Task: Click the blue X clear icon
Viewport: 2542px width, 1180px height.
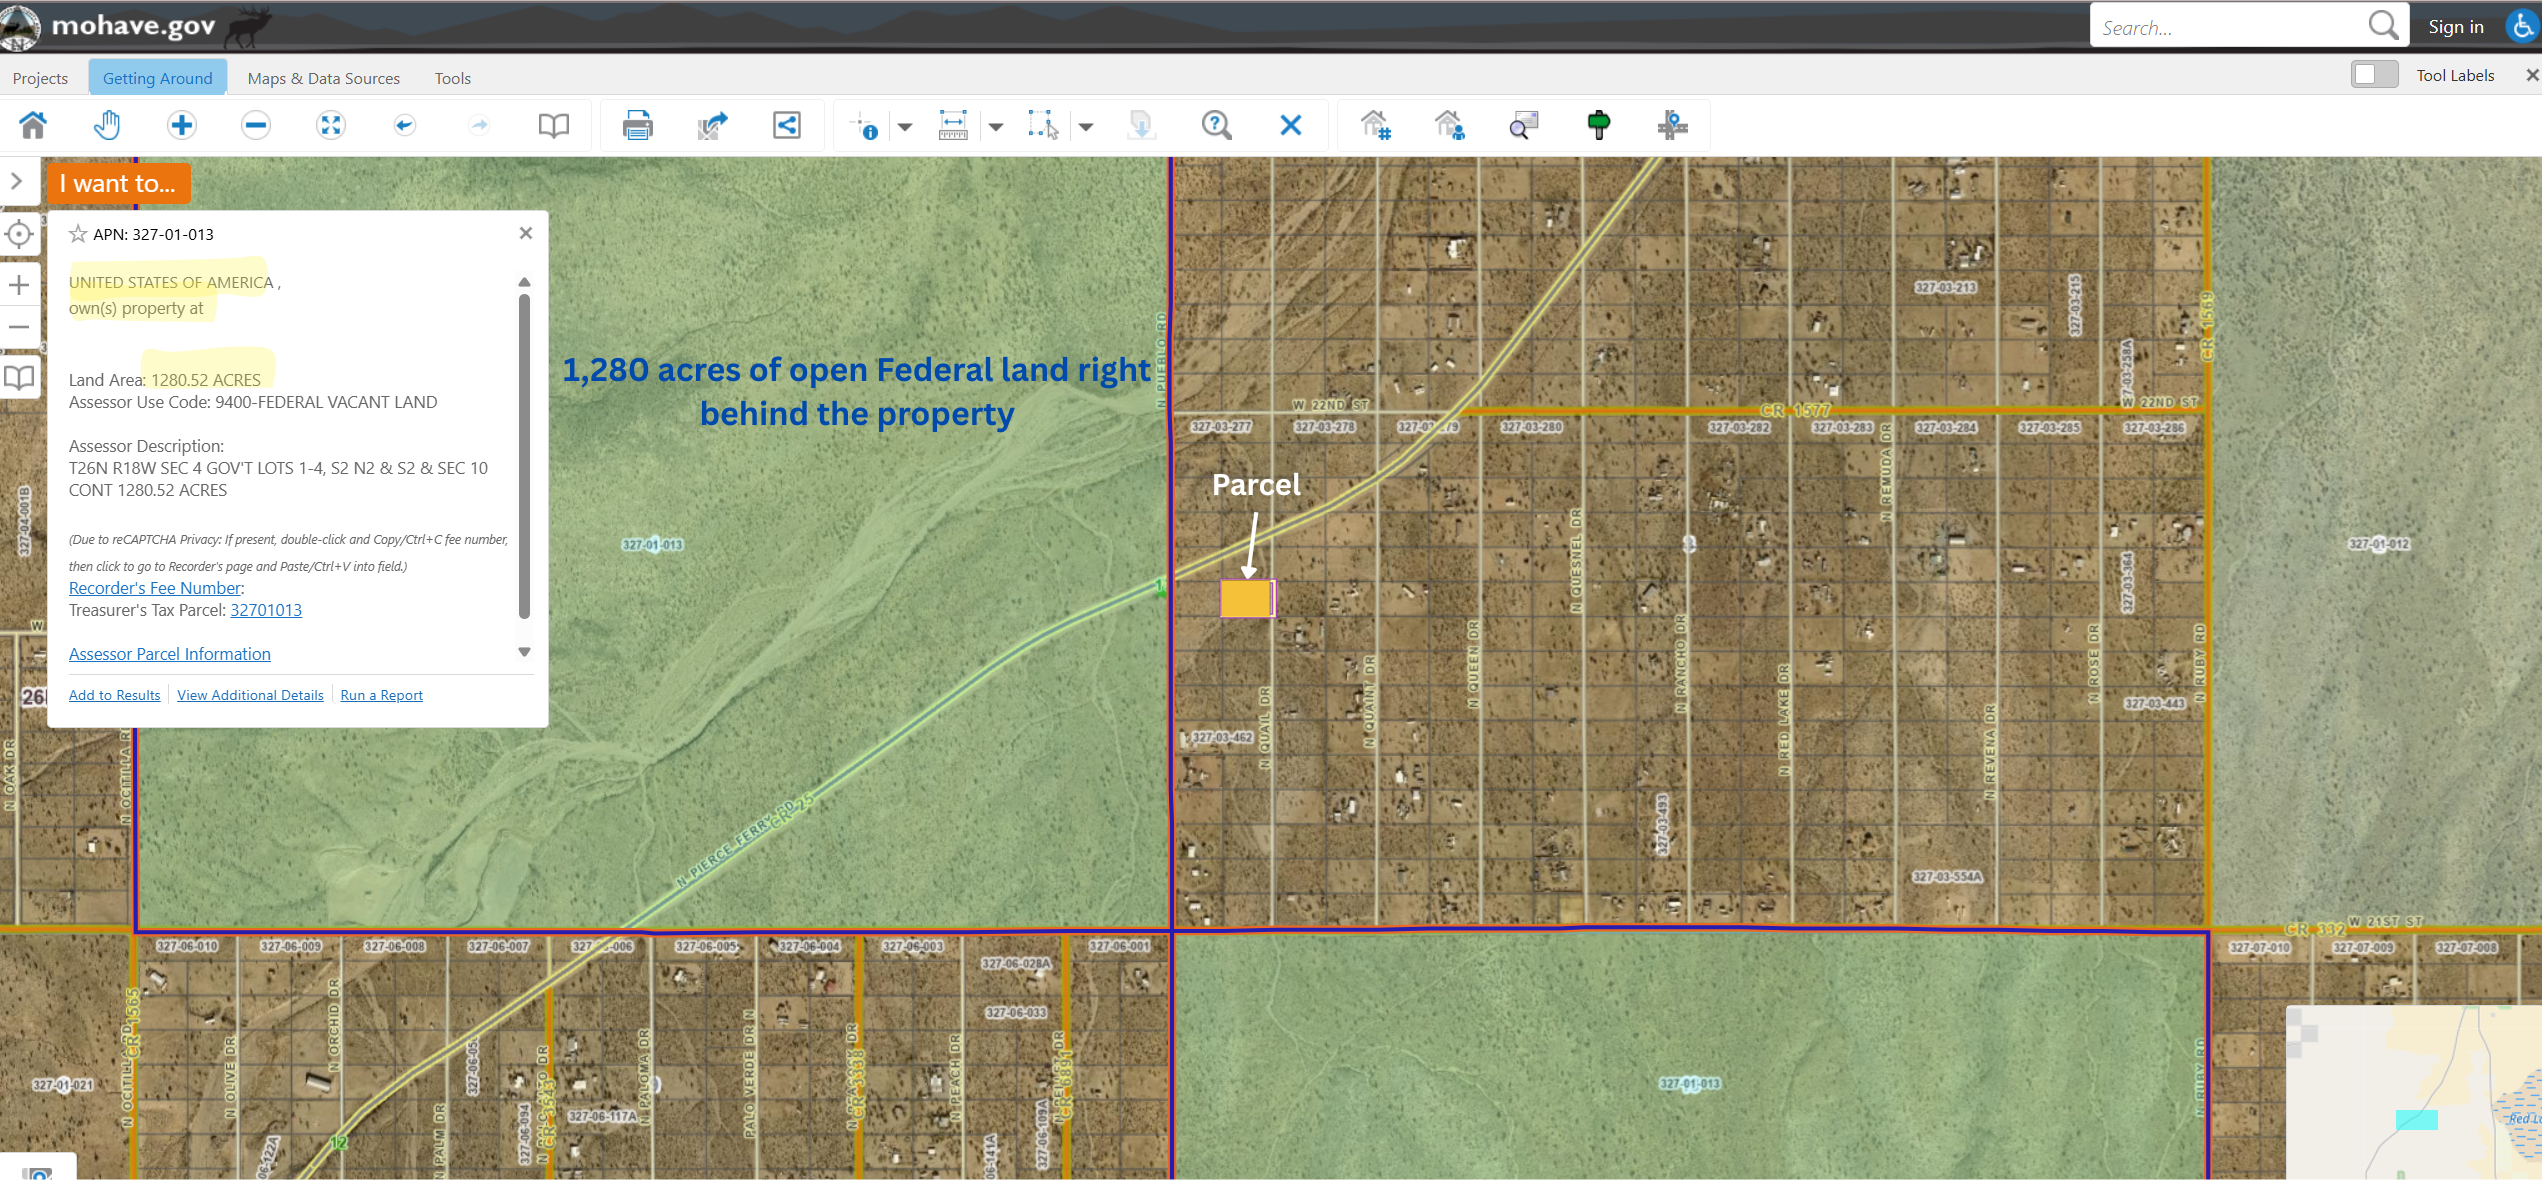Action: tap(1290, 125)
